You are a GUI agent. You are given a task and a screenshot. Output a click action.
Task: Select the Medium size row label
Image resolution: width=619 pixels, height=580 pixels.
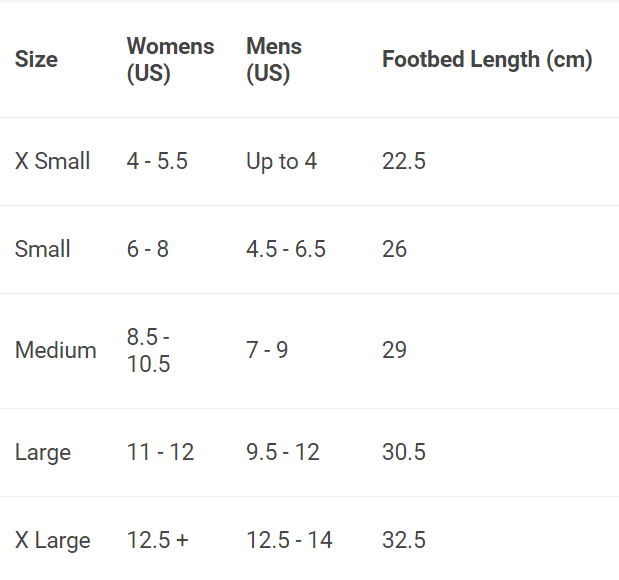click(x=56, y=350)
